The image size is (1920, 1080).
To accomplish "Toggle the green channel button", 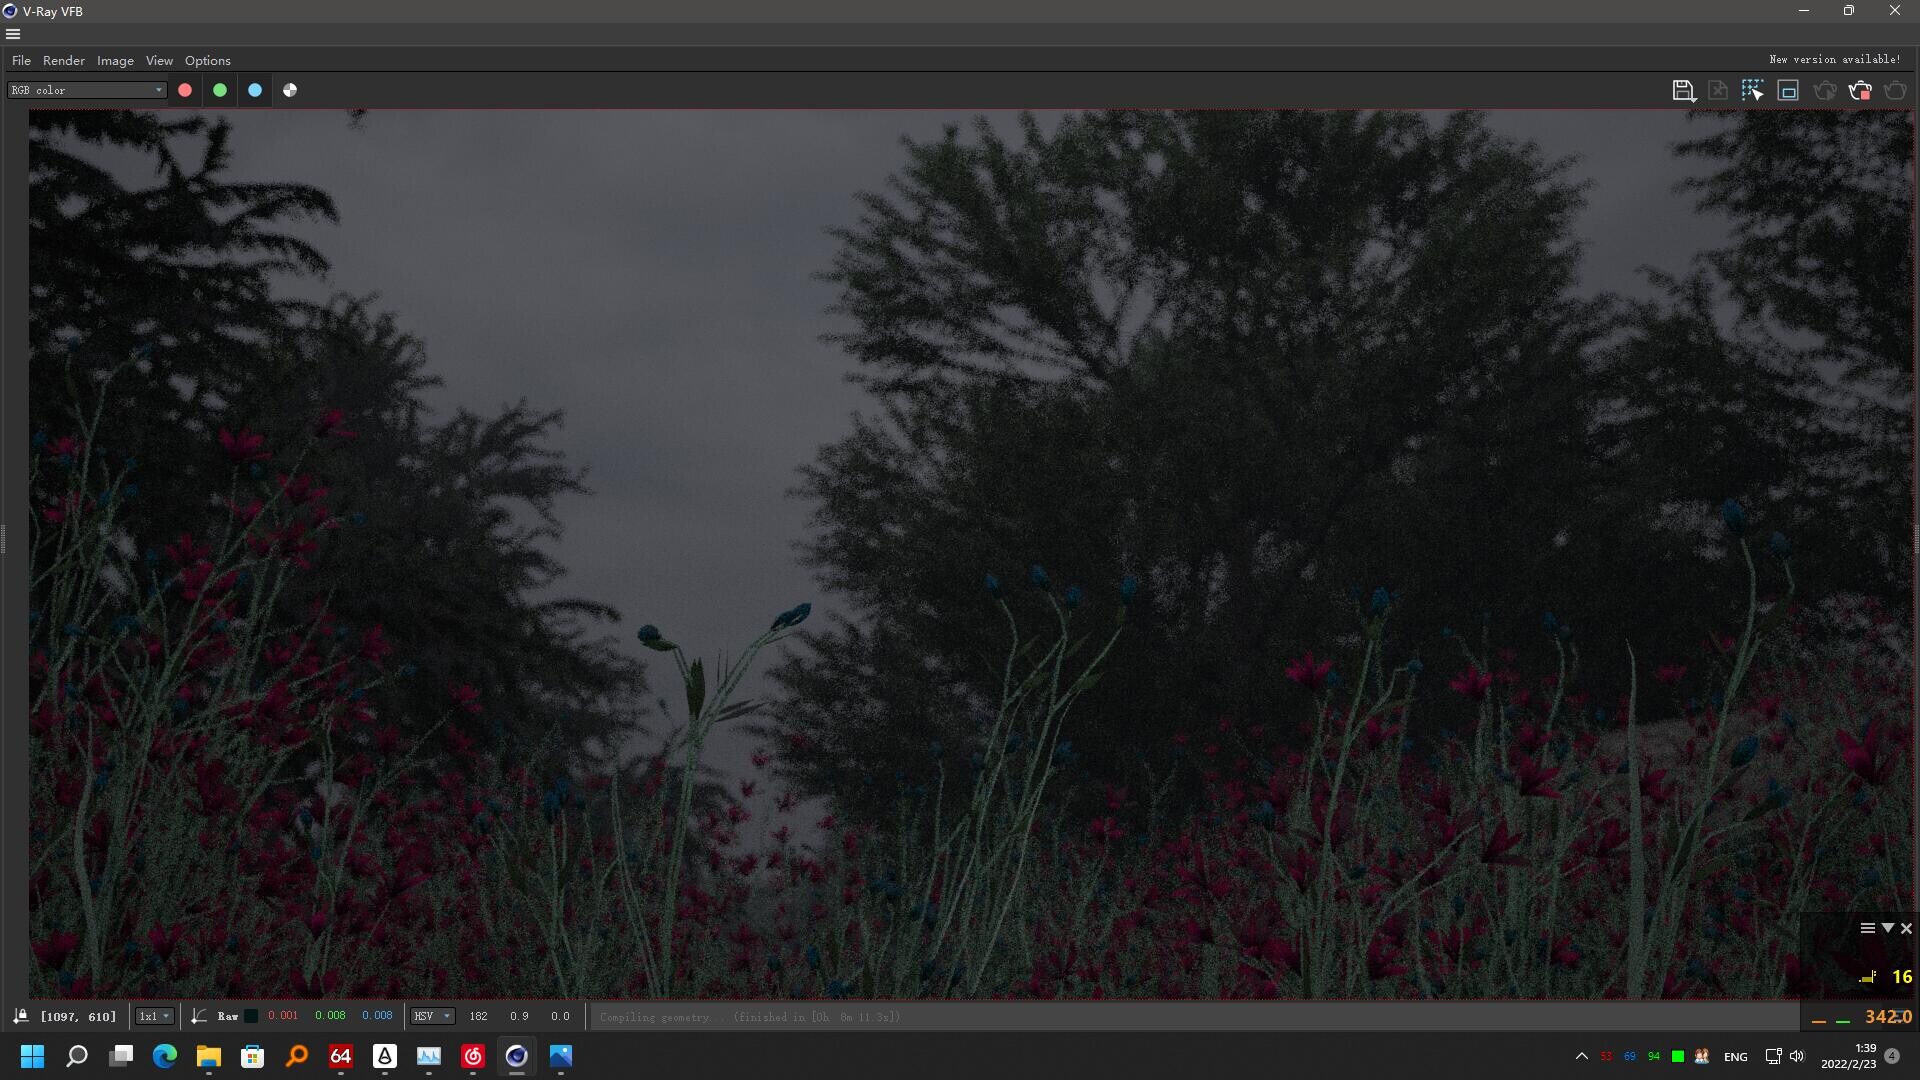I will click(x=220, y=90).
